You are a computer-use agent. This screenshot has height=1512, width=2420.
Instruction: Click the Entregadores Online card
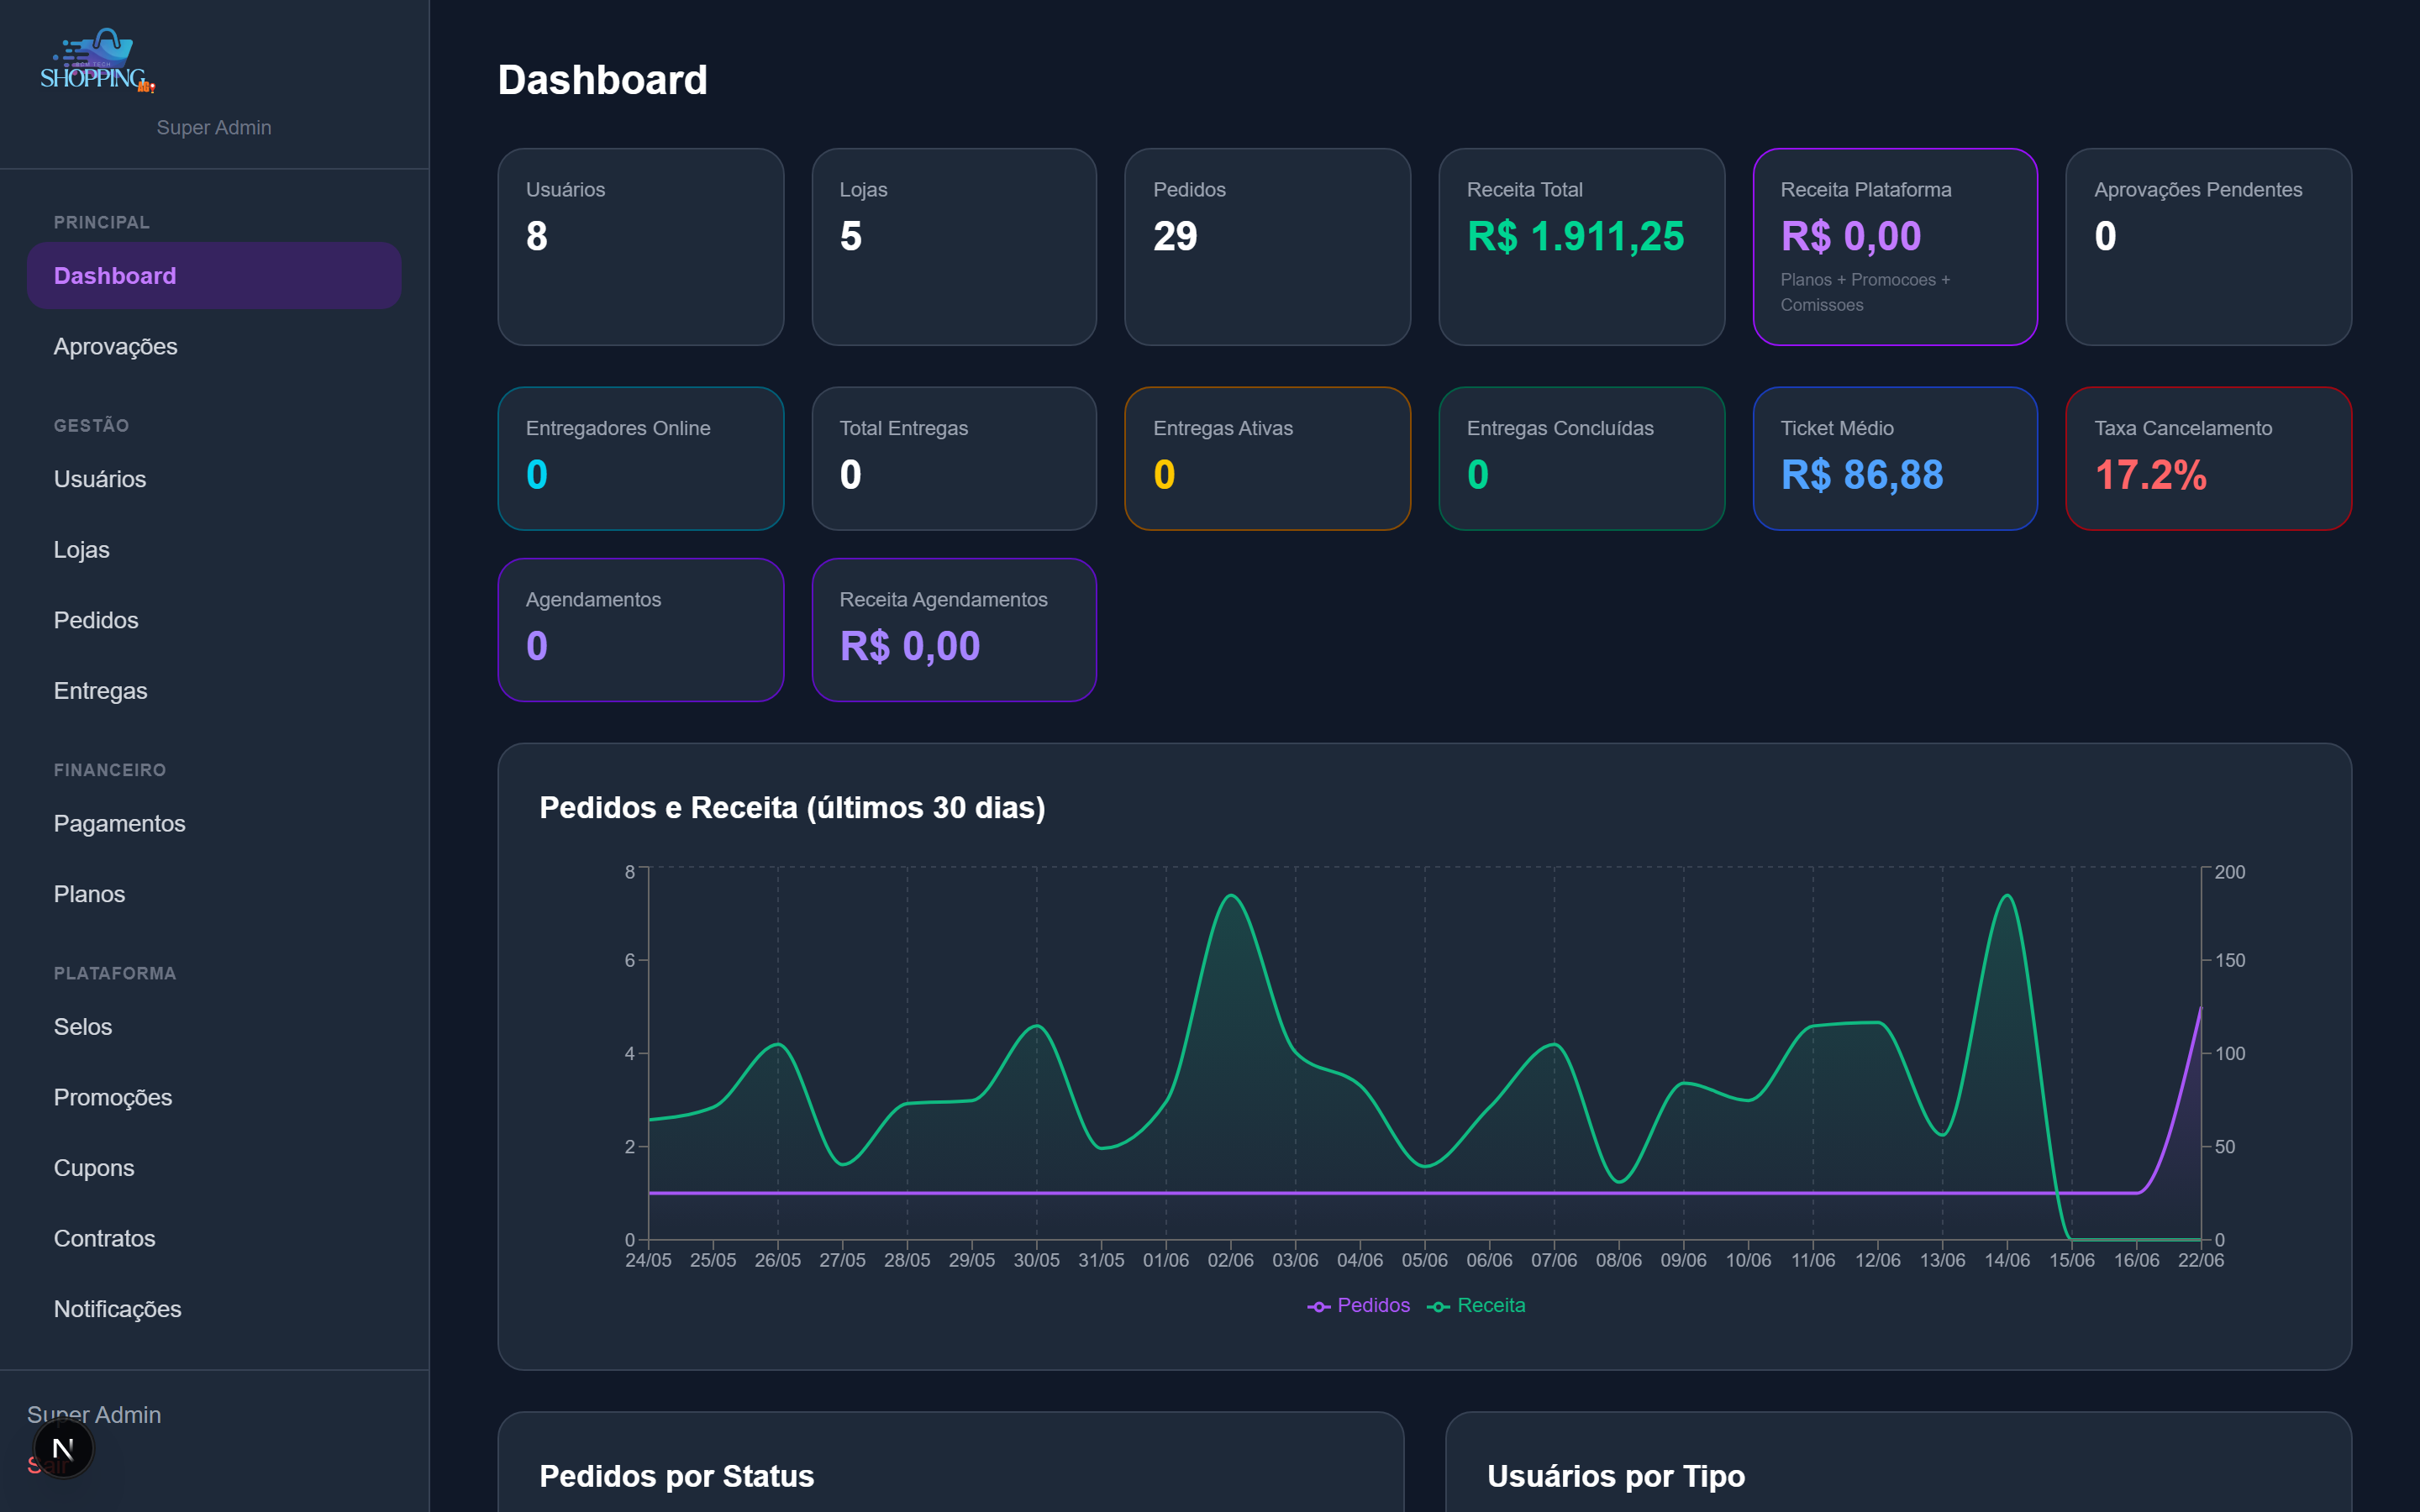(x=641, y=459)
